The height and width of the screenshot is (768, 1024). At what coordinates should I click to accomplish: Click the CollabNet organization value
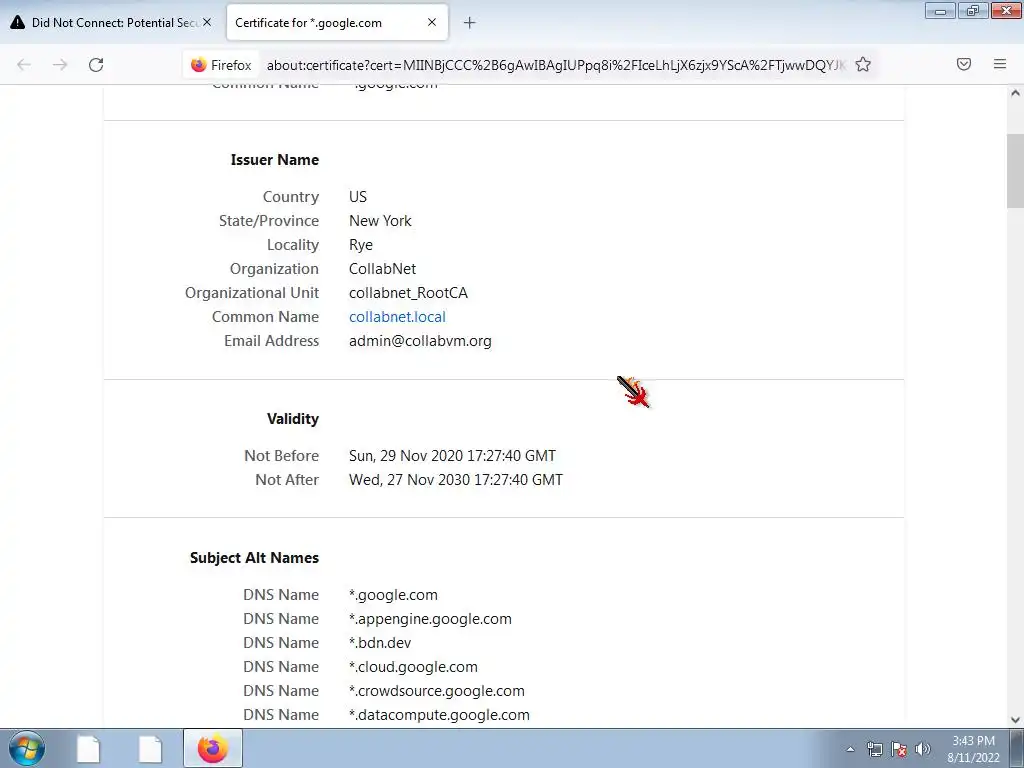coord(382,269)
